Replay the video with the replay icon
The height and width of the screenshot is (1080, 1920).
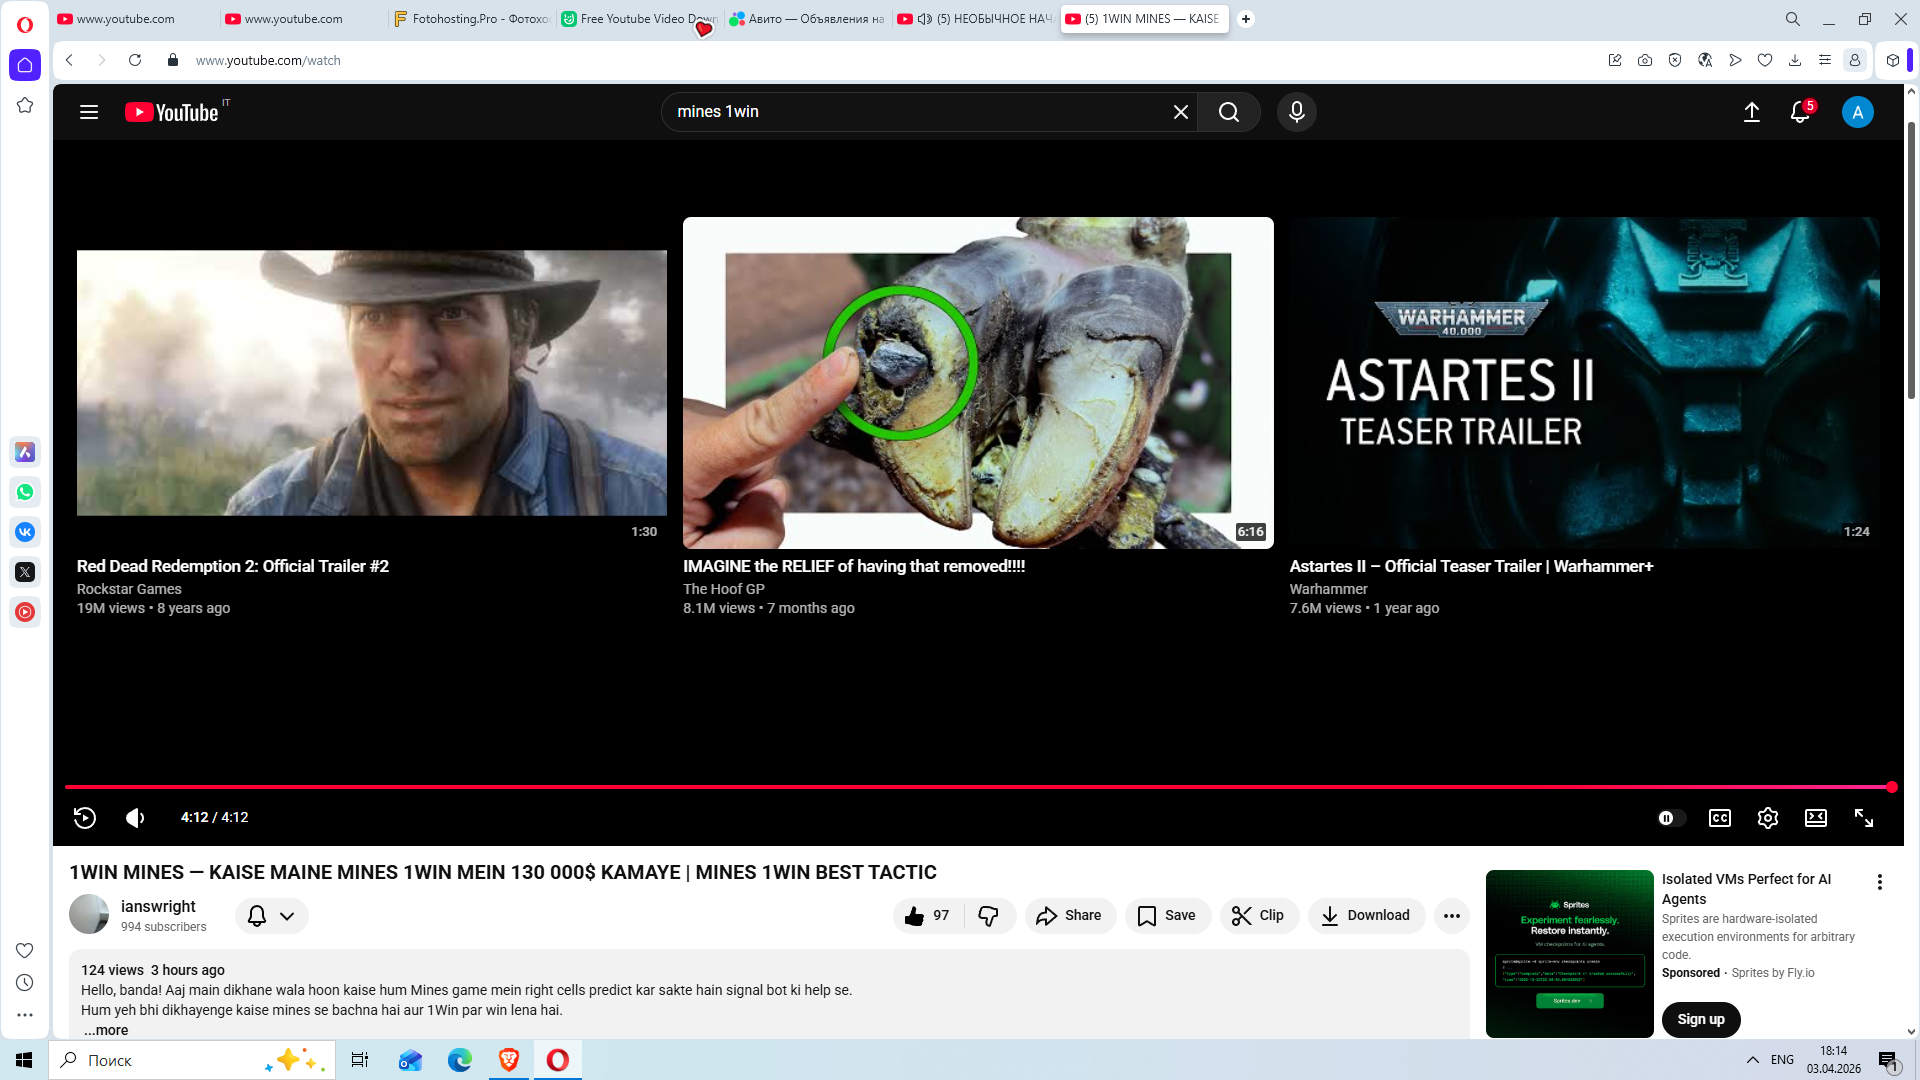pyautogui.click(x=85, y=818)
